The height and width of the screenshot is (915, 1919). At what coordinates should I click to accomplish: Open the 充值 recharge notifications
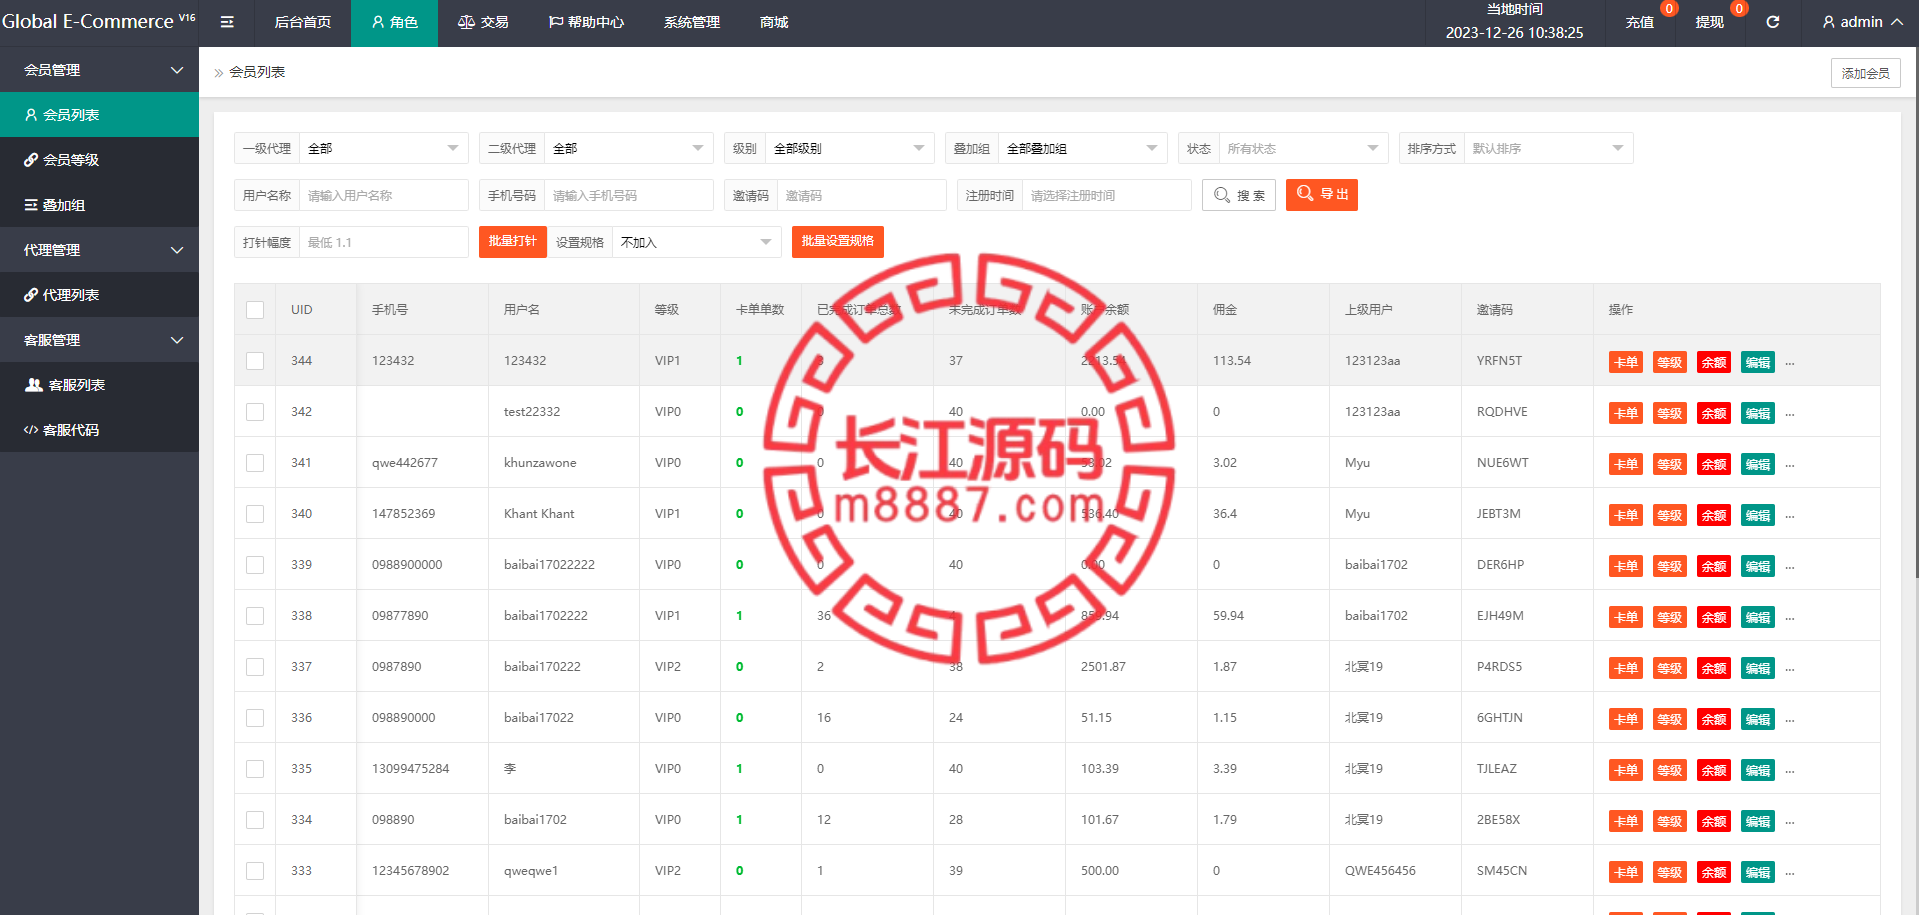click(x=1640, y=22)
